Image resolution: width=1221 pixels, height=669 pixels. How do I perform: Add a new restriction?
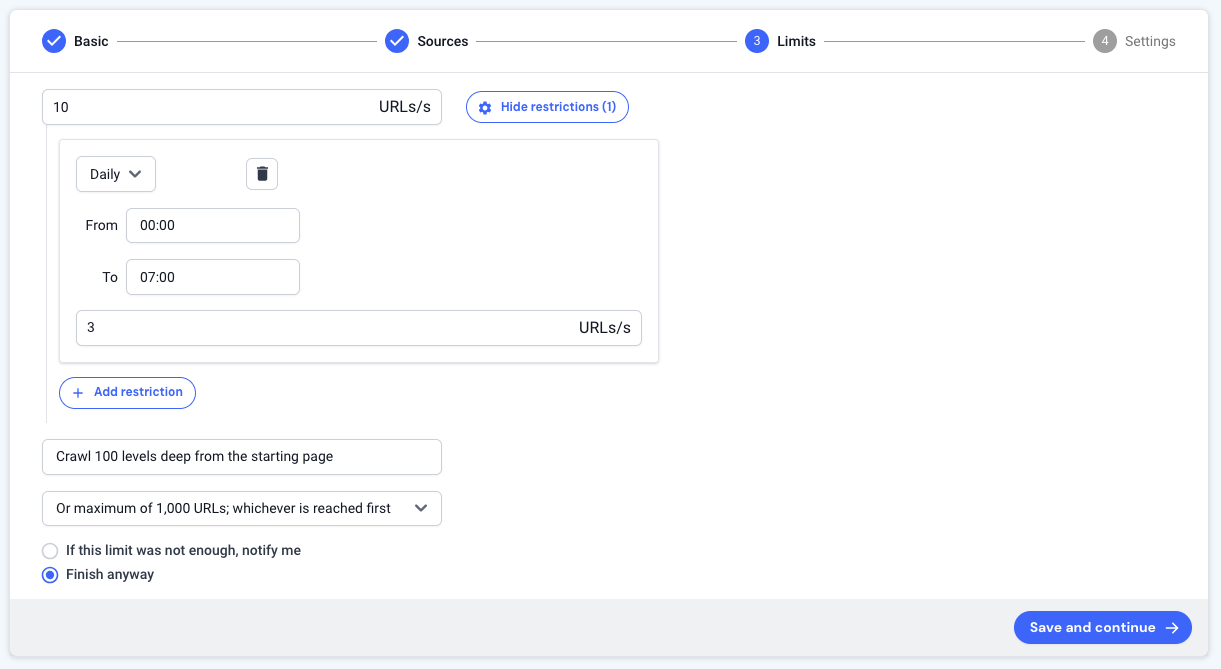click(127, 392)
